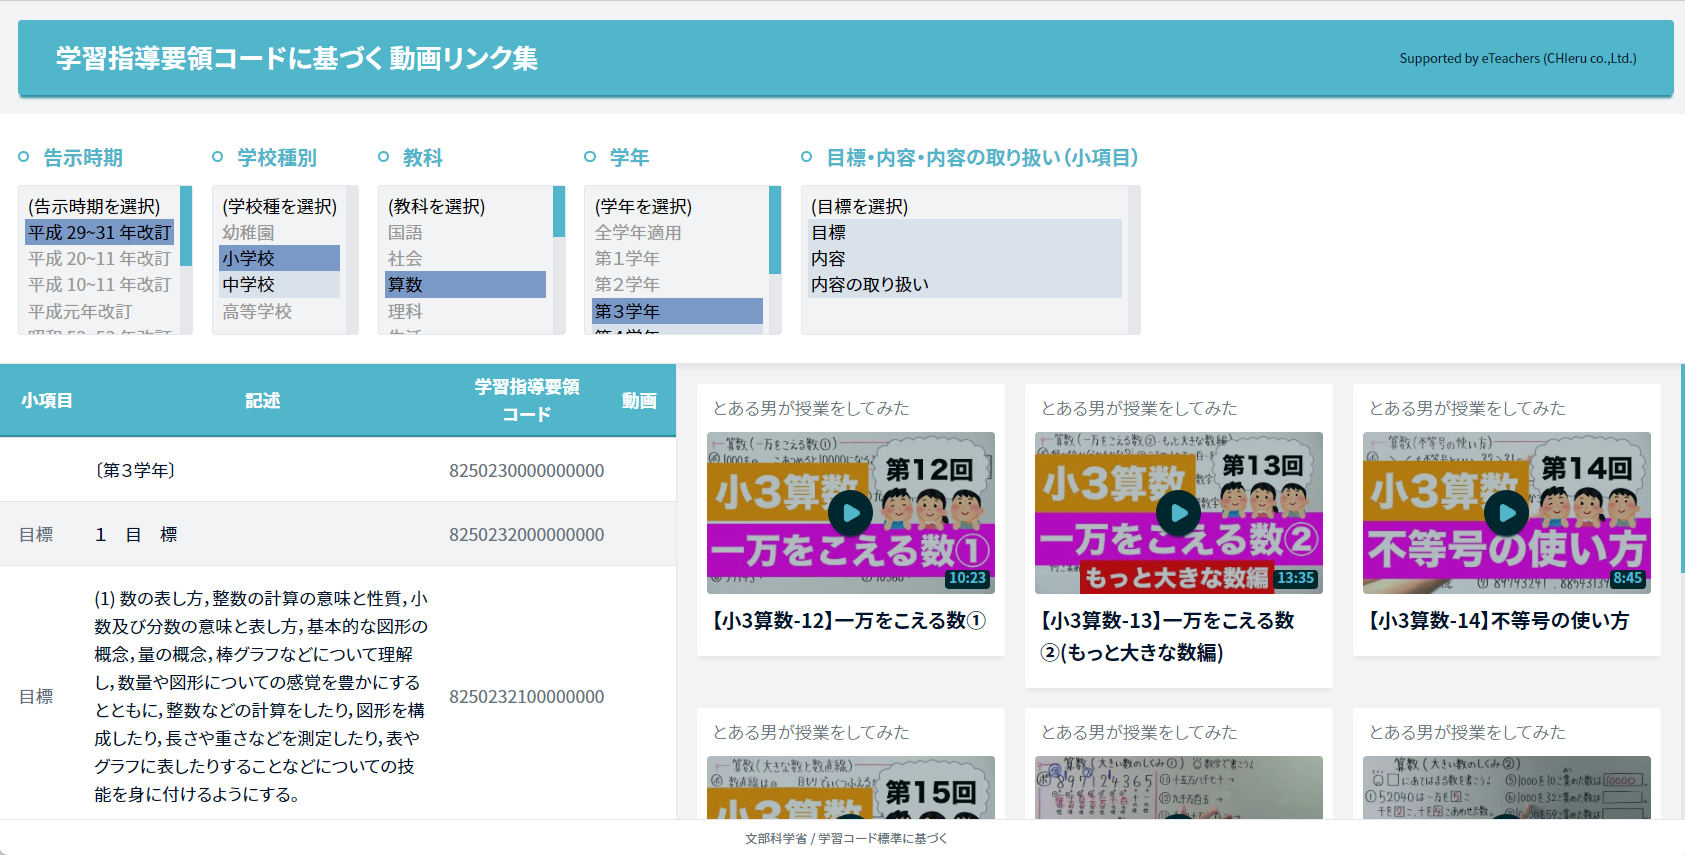Select 第3学年 in 学年 list

[677, 311]
